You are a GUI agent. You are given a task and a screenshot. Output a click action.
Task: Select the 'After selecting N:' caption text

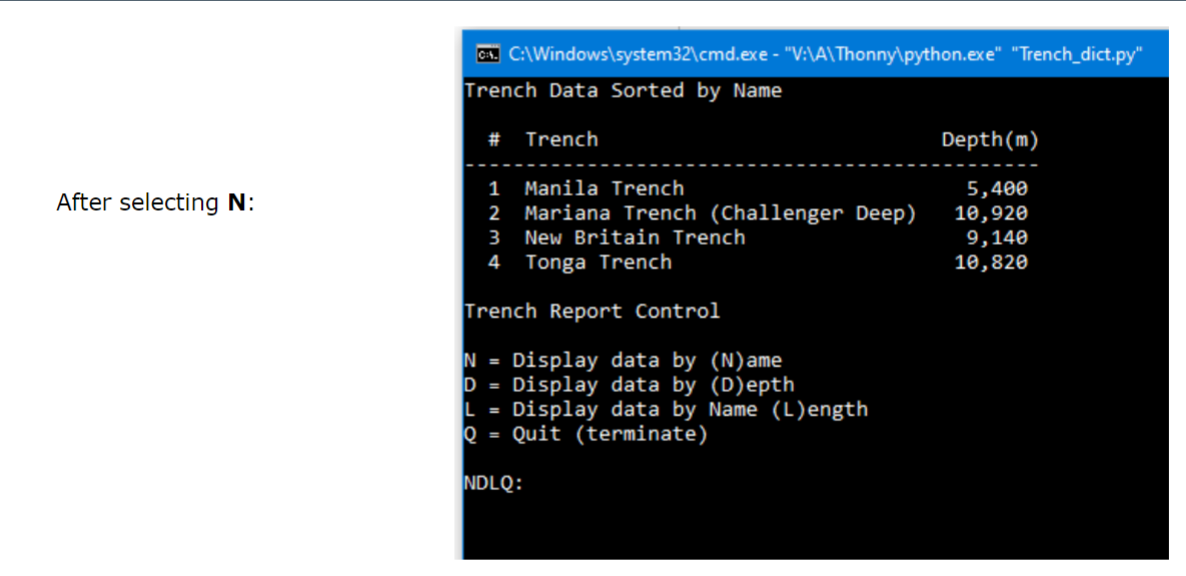tap(155, 202)
